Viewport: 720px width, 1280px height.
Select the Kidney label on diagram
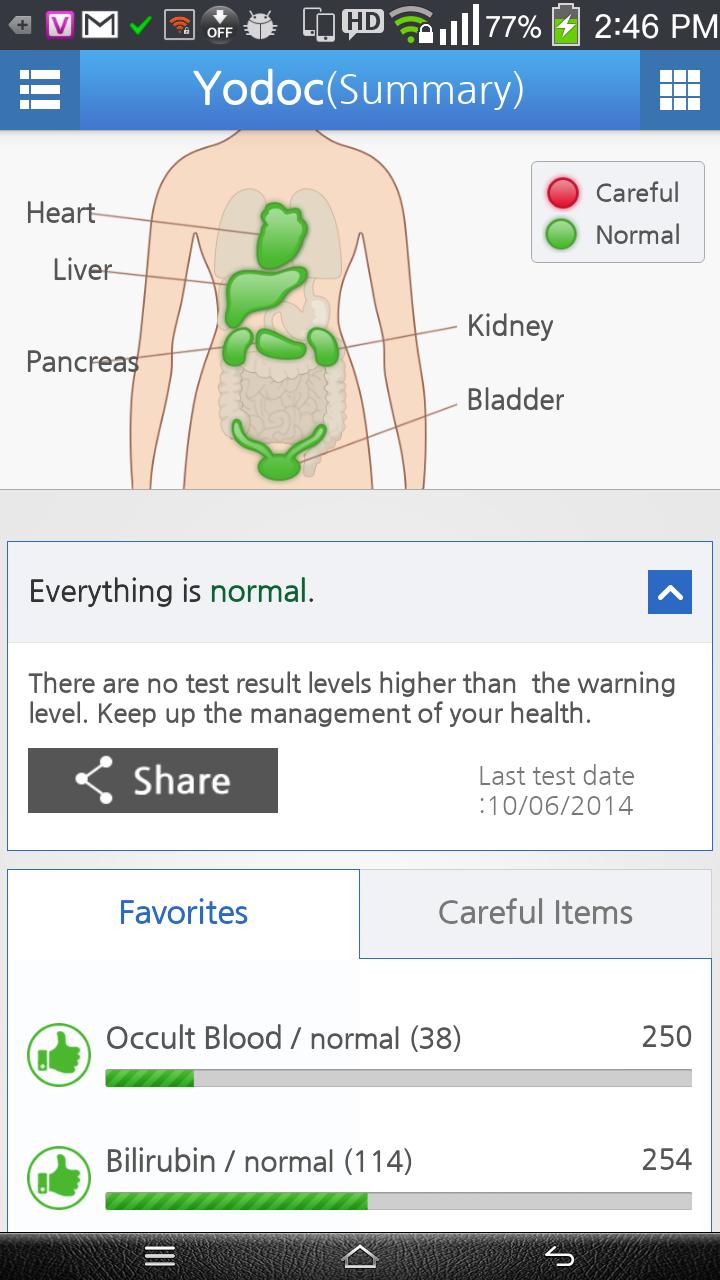tap(510, 326)
